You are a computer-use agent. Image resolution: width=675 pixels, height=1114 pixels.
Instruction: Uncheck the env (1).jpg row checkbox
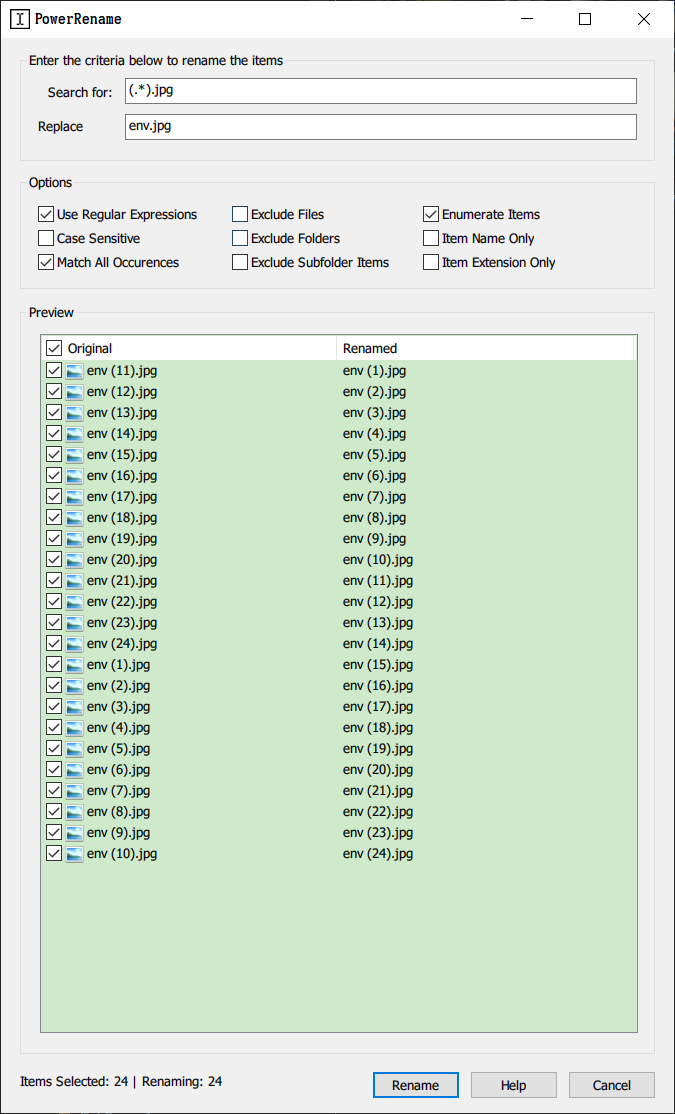54,665
